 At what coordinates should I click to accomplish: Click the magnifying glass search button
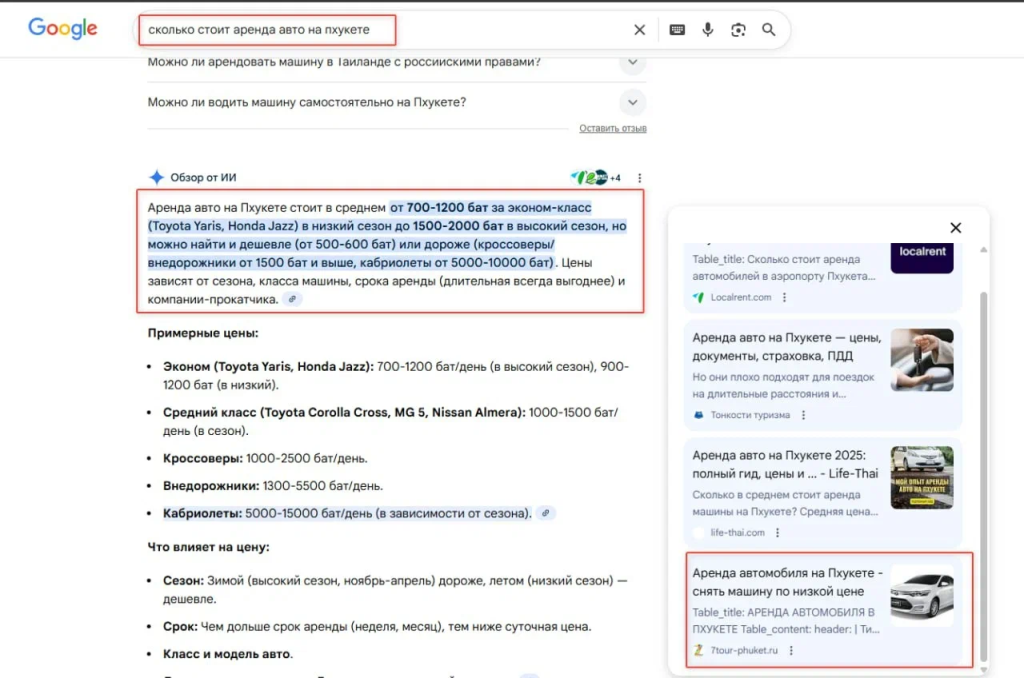[x=769, y=30]
